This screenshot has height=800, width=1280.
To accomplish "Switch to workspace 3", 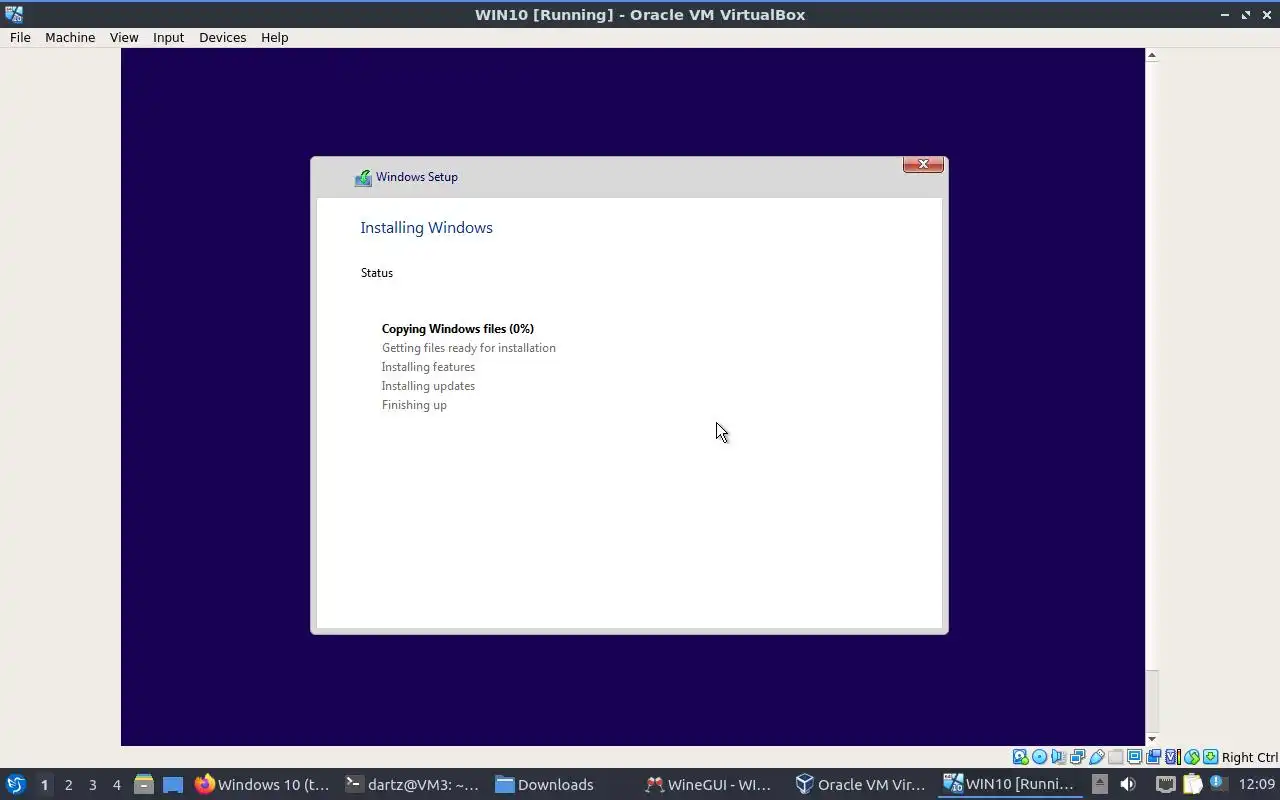I will click(92, 785).
